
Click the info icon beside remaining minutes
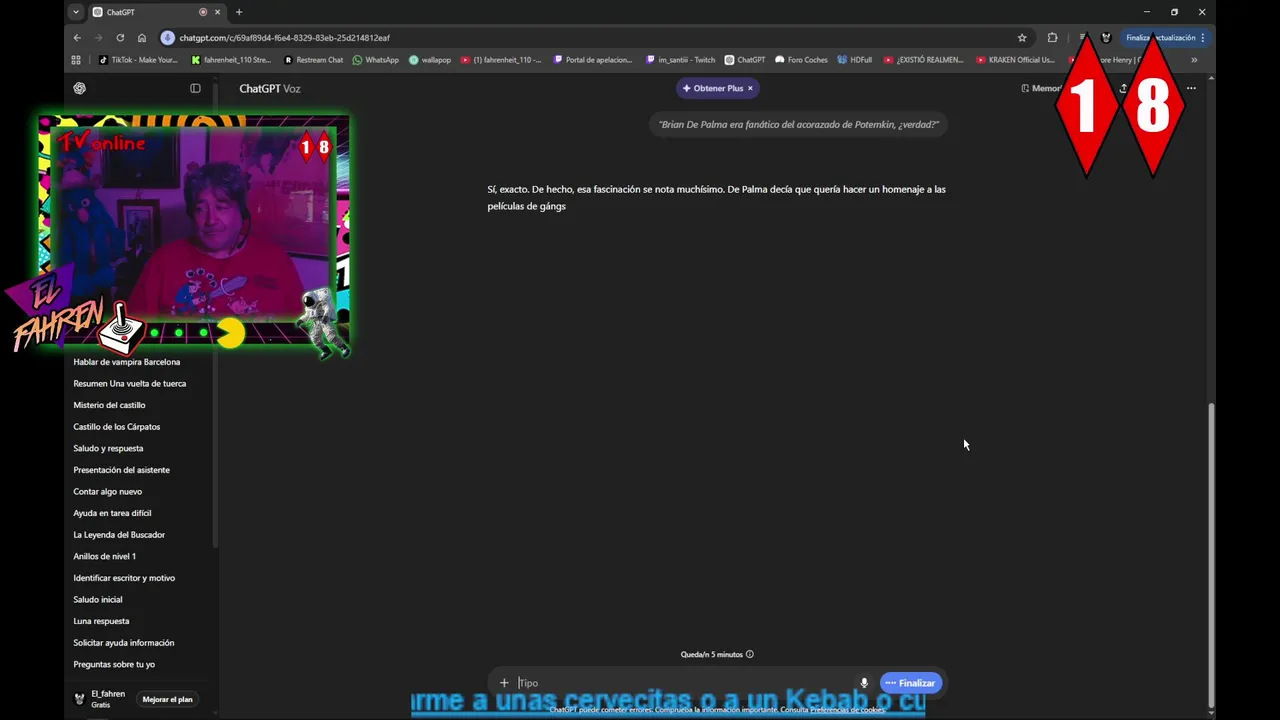[x=750, y=654]
